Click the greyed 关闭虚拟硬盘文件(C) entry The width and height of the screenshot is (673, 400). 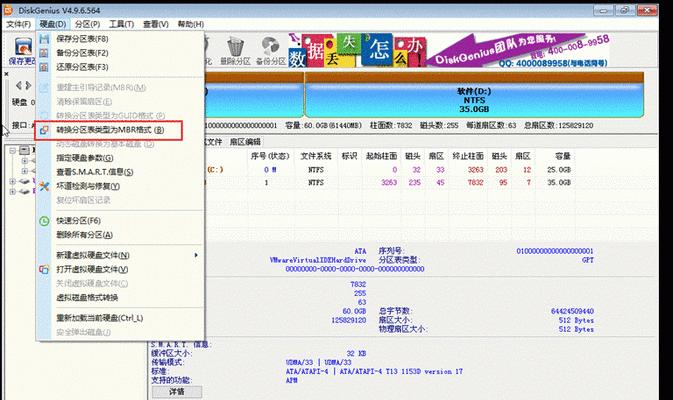pyautogui.click(x=92, y=283)
